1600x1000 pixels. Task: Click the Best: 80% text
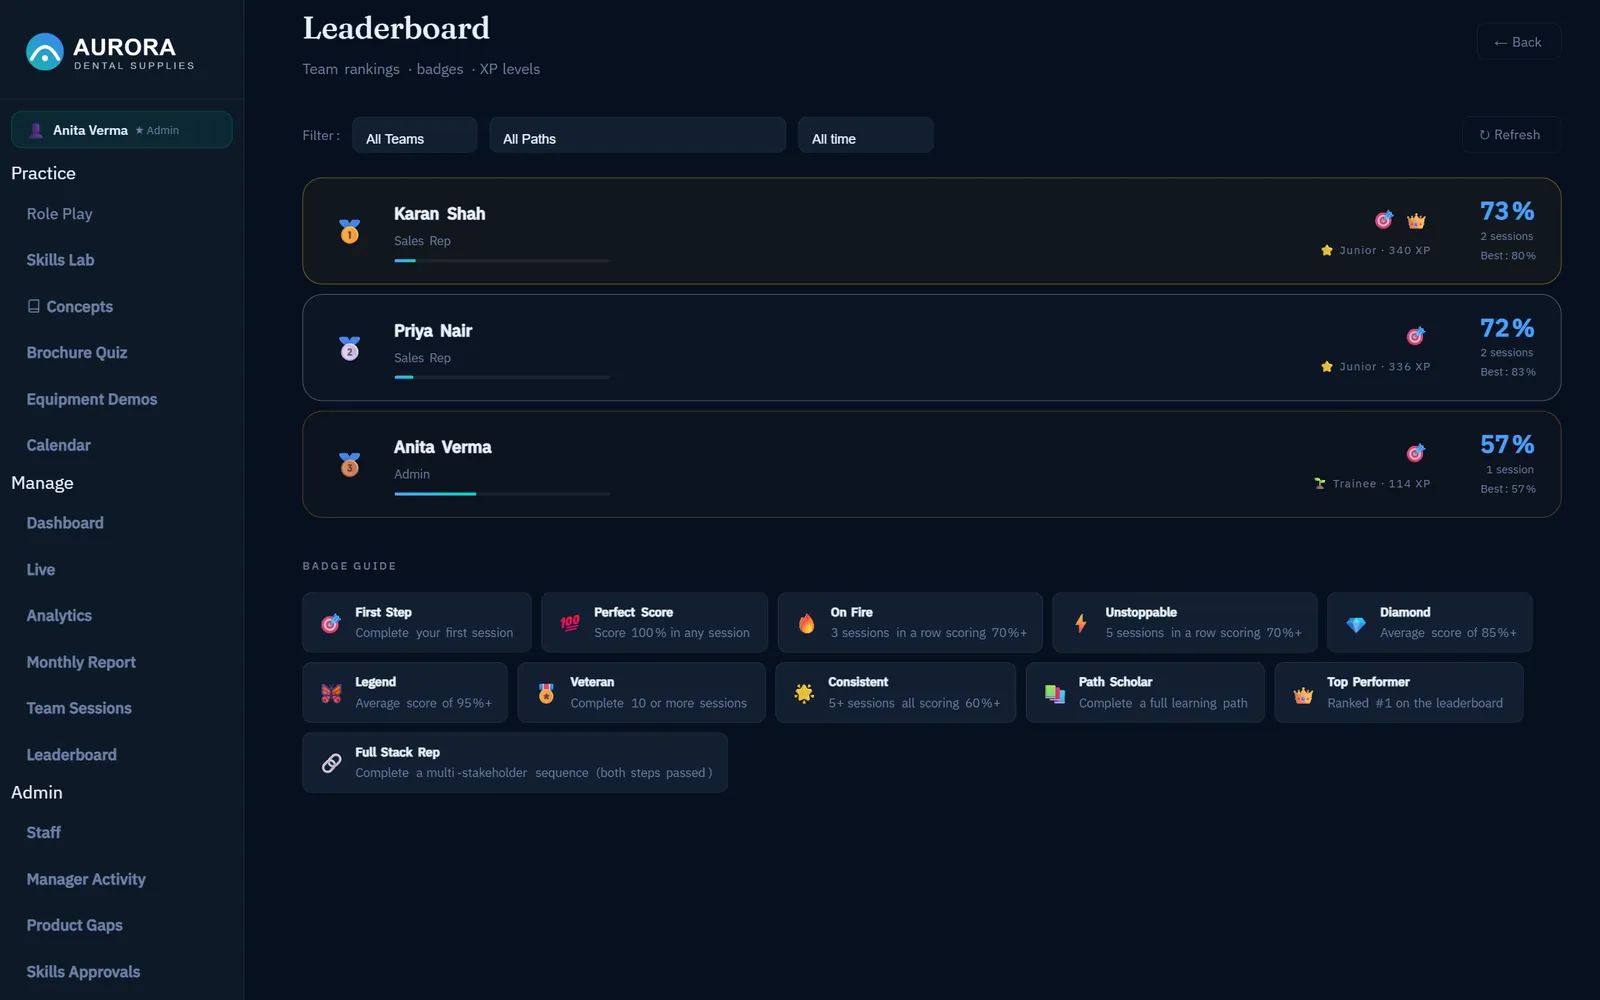1508,256
